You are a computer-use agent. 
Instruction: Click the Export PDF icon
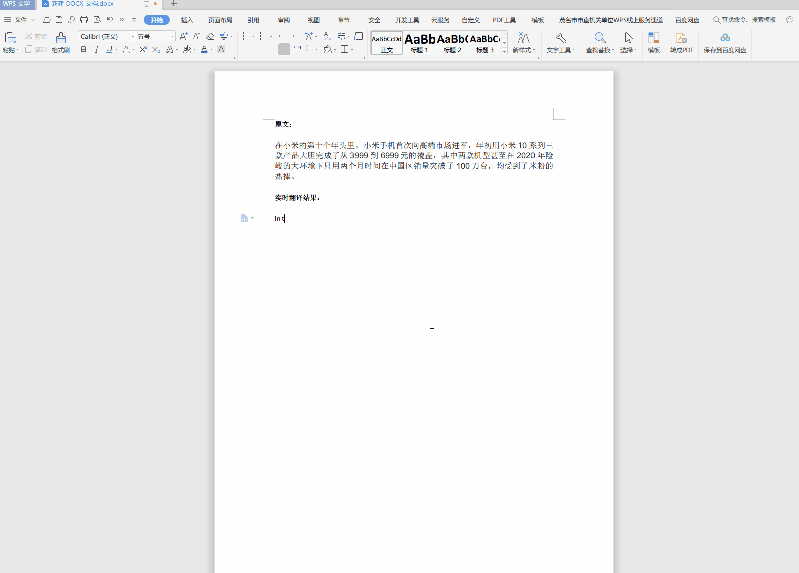pos(681,38)
